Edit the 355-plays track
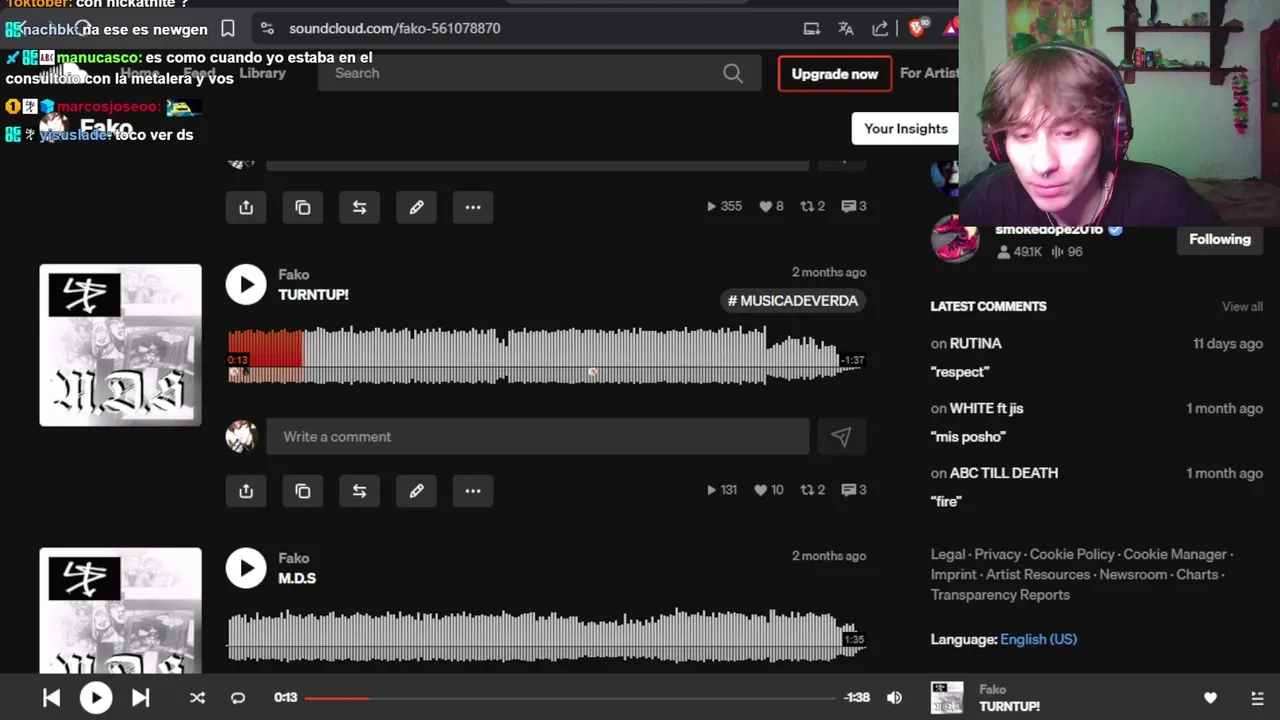Image resolution: width=1280 pixels, height=720 pixels. click(x=416, y=207)
